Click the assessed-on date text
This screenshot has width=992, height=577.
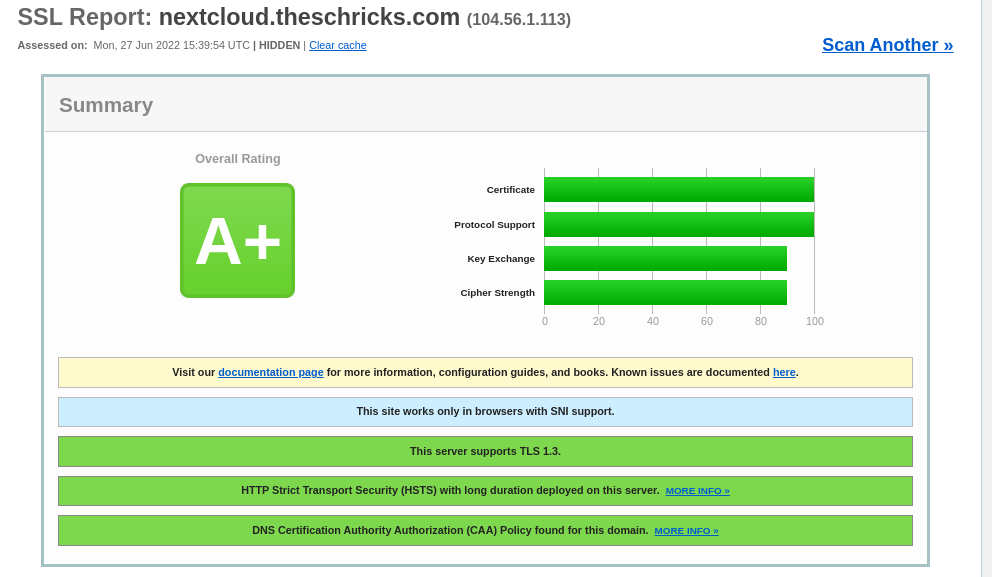point(171,45)
